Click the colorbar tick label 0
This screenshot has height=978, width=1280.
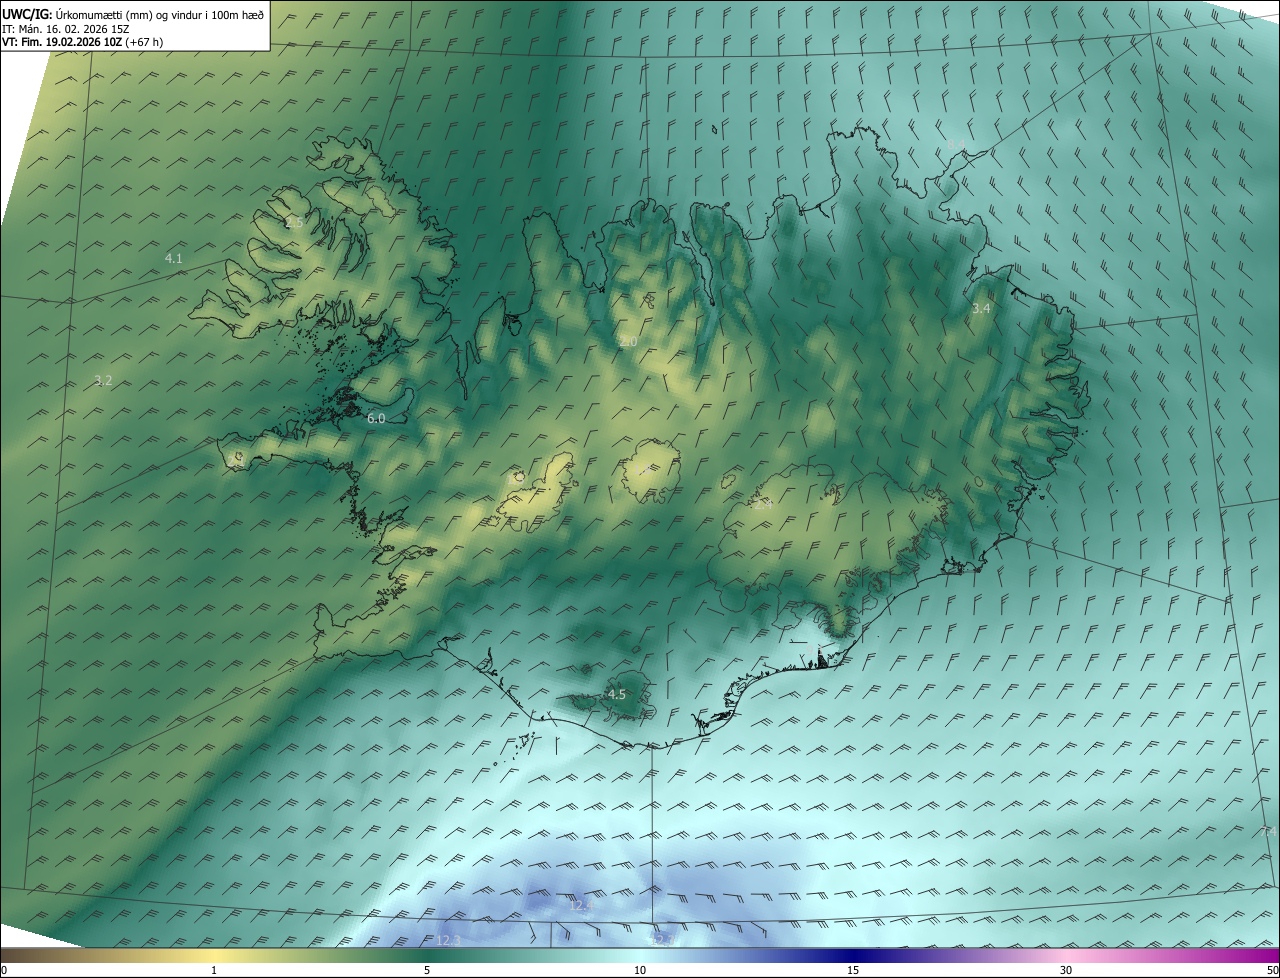[x=3, y=970]
